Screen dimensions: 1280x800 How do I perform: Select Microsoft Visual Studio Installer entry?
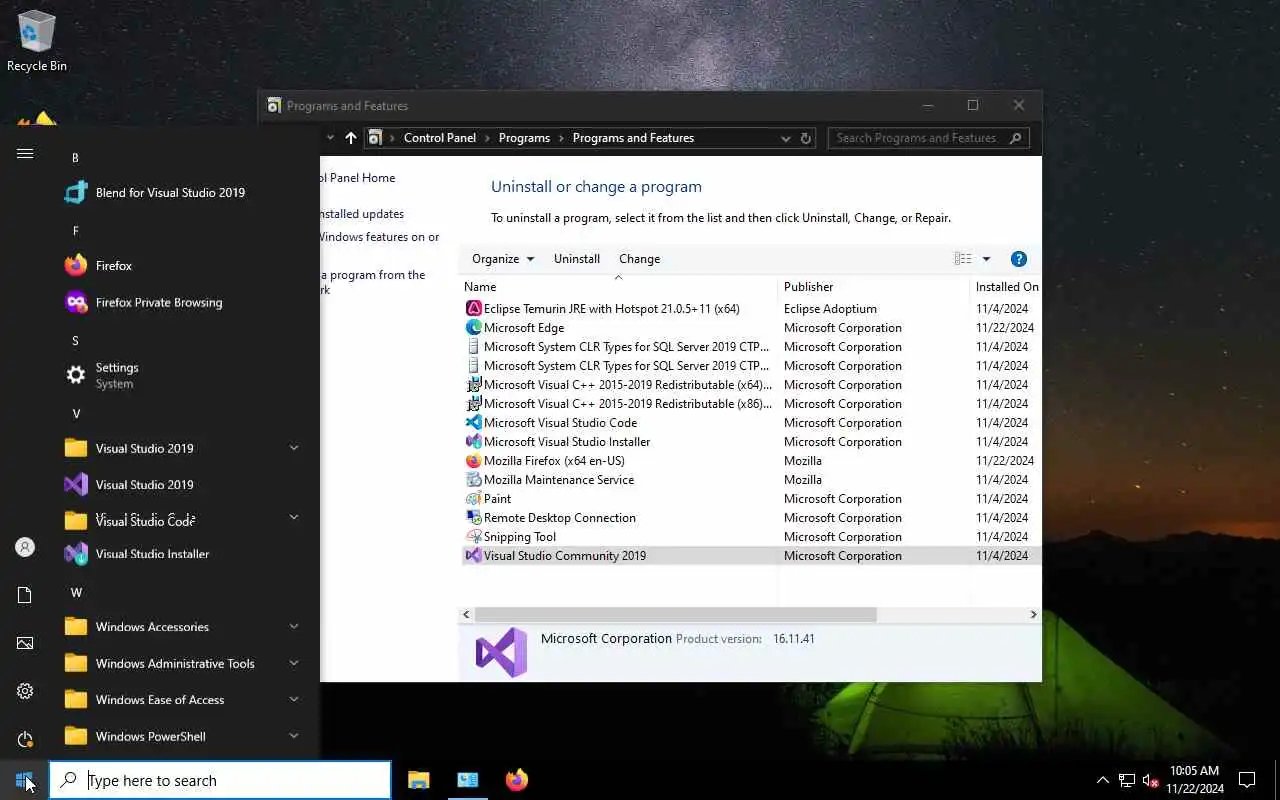coord(750,442)
